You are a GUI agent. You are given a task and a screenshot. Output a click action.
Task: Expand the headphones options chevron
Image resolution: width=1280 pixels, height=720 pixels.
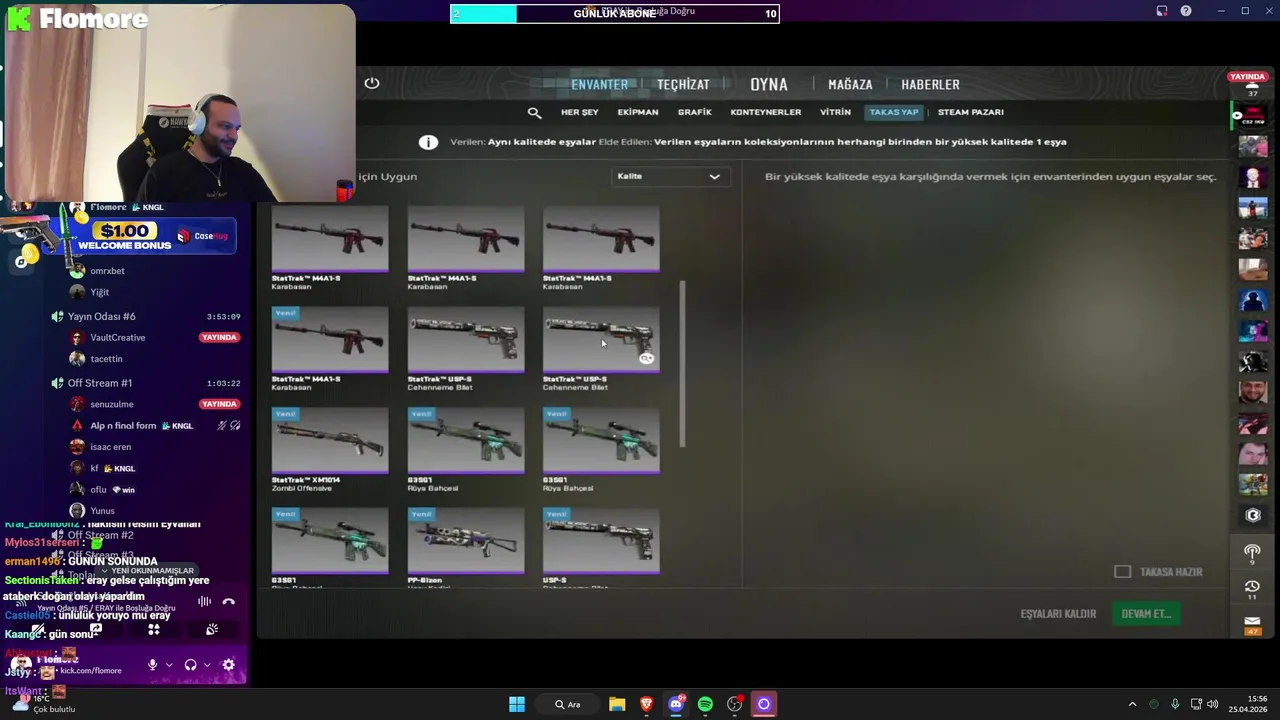tap(207, 665)
